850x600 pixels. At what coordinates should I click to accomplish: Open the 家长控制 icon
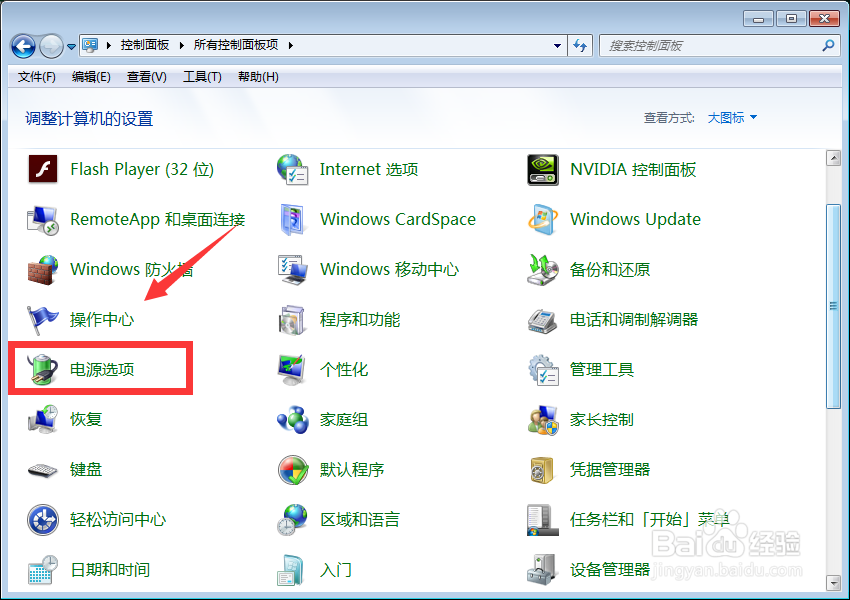tap(543, 420)
